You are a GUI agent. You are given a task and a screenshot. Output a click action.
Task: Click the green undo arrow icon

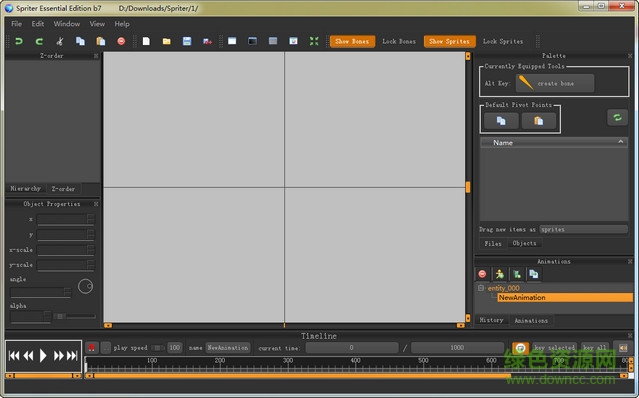click(x=19, y=41)
